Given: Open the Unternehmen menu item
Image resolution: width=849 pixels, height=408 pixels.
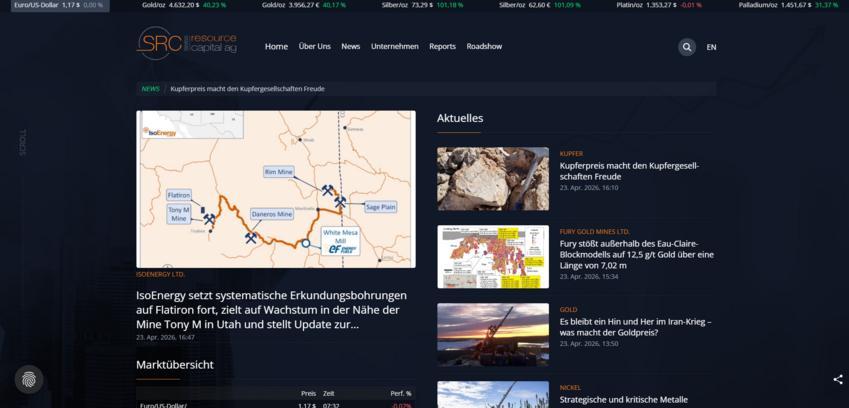Looking at the screenshot, I should point(394,47).
